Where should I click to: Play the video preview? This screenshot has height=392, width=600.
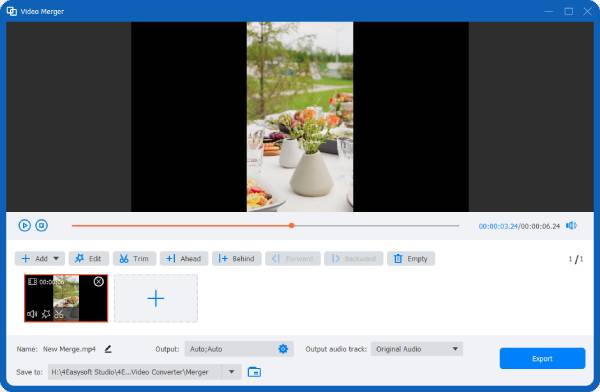[x=24, y=225]
